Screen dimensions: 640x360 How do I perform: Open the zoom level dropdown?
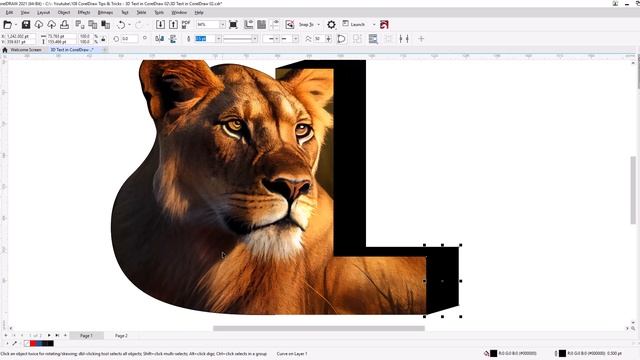[222, 25]
